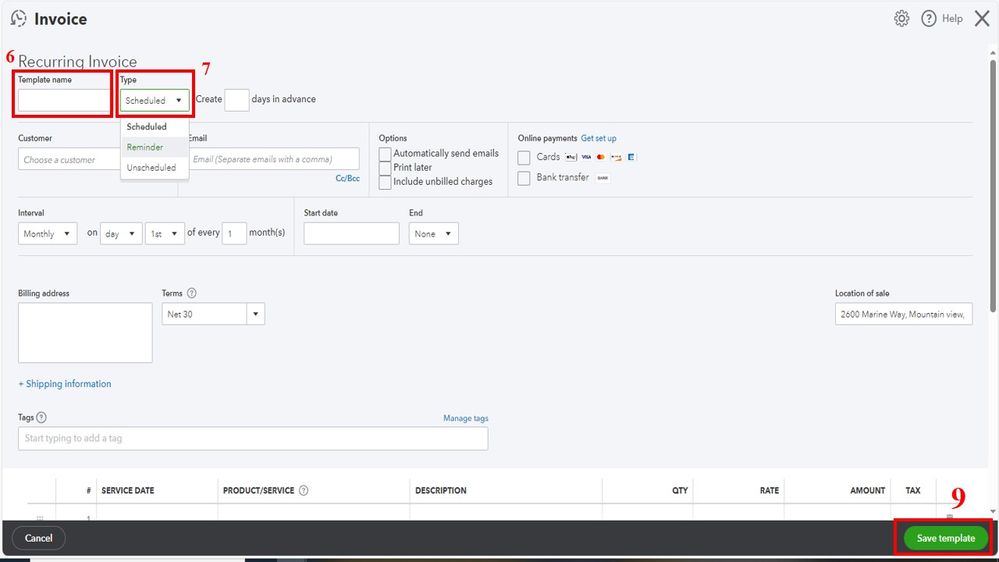Image resolution: width=999 pixels, height=562 pixels.
Task: Check the Print later option
Action: (385, 168)
